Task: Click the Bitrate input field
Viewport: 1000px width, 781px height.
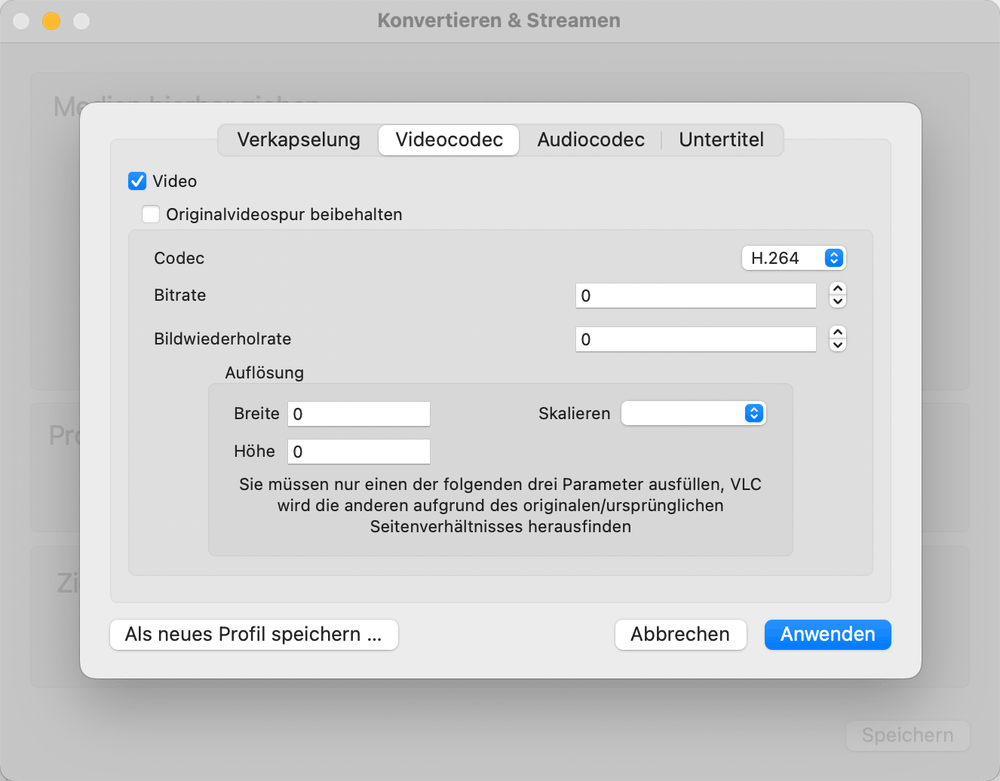Action: 696,296
